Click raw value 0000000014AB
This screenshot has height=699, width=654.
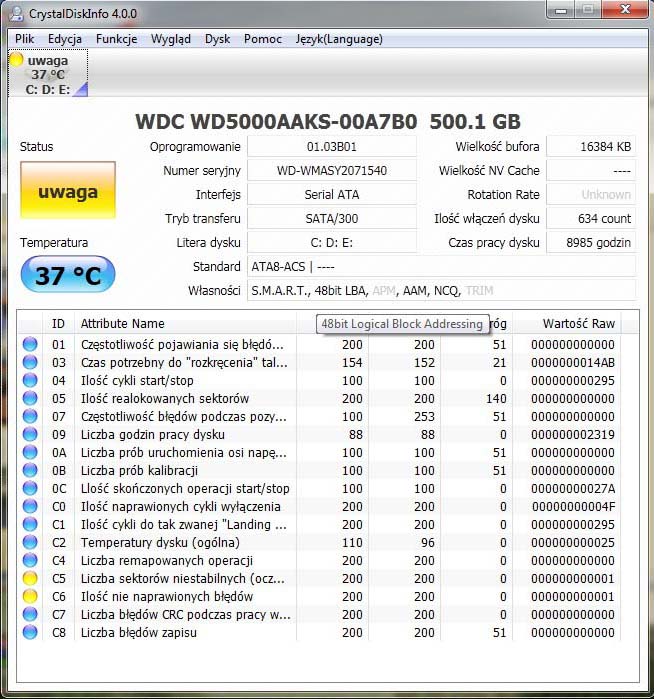click(573, 363)
